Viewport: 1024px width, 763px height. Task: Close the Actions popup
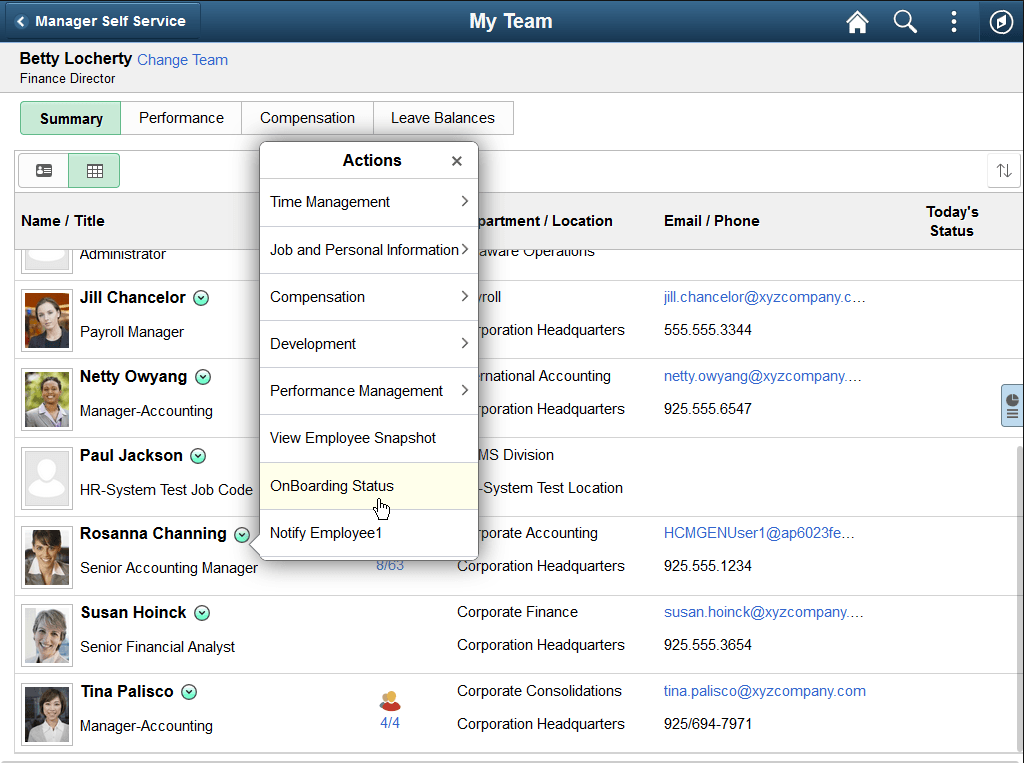[x=457, y=160]
